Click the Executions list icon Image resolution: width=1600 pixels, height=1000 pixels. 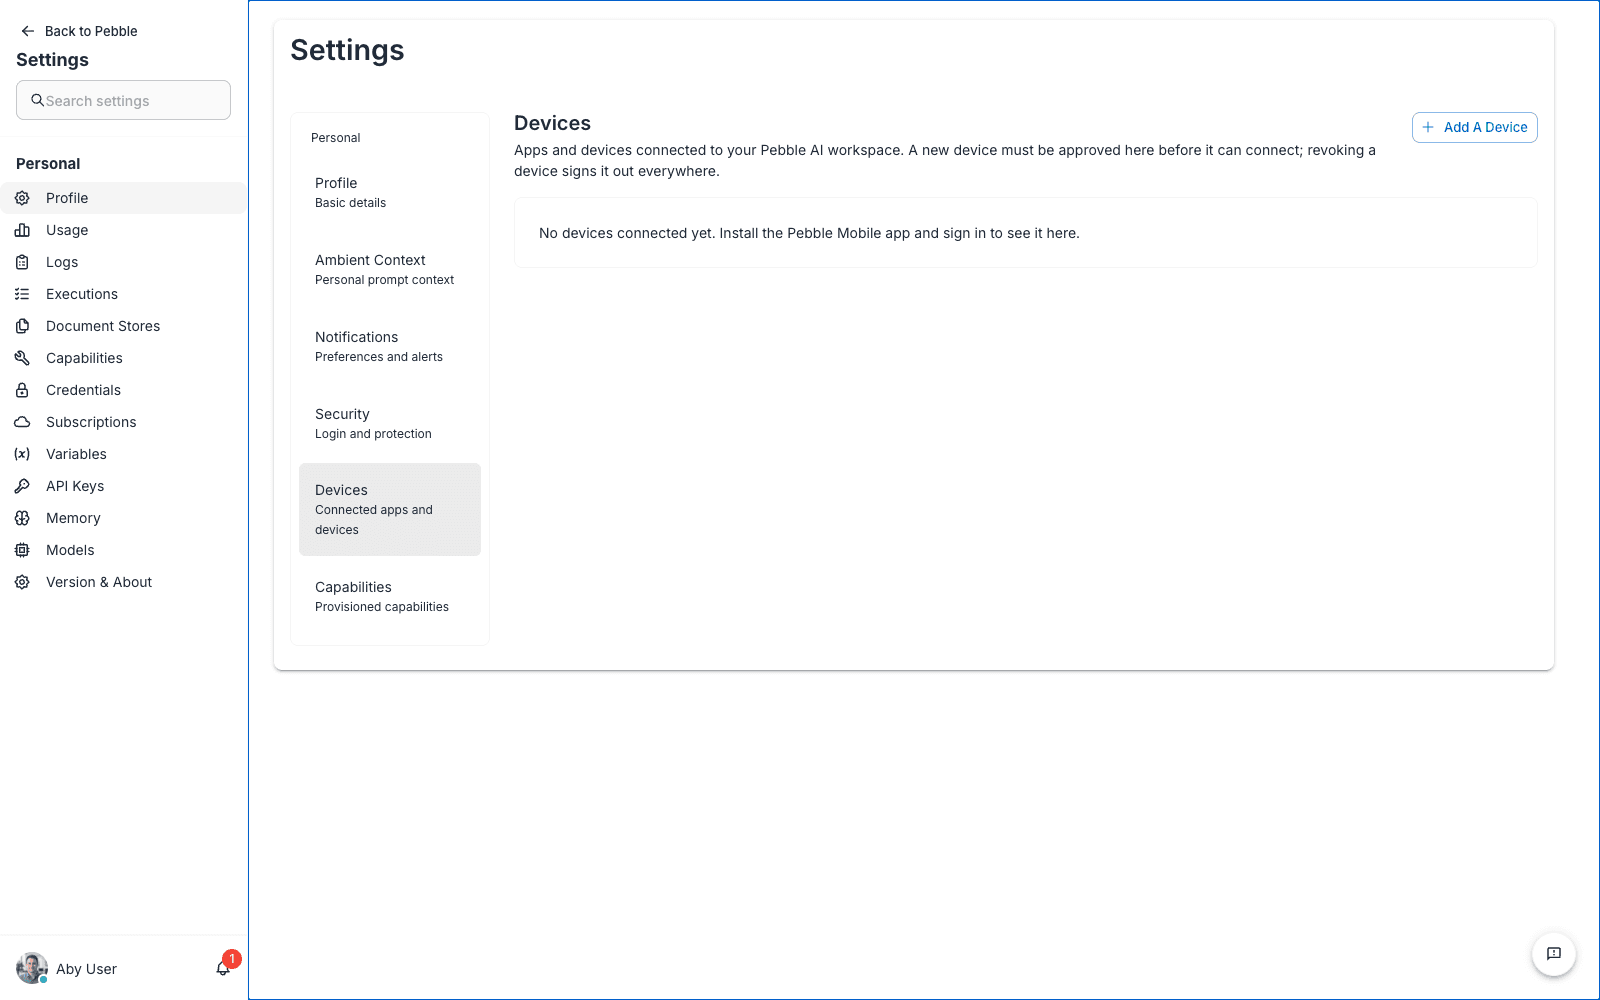[x=22, y=294]
